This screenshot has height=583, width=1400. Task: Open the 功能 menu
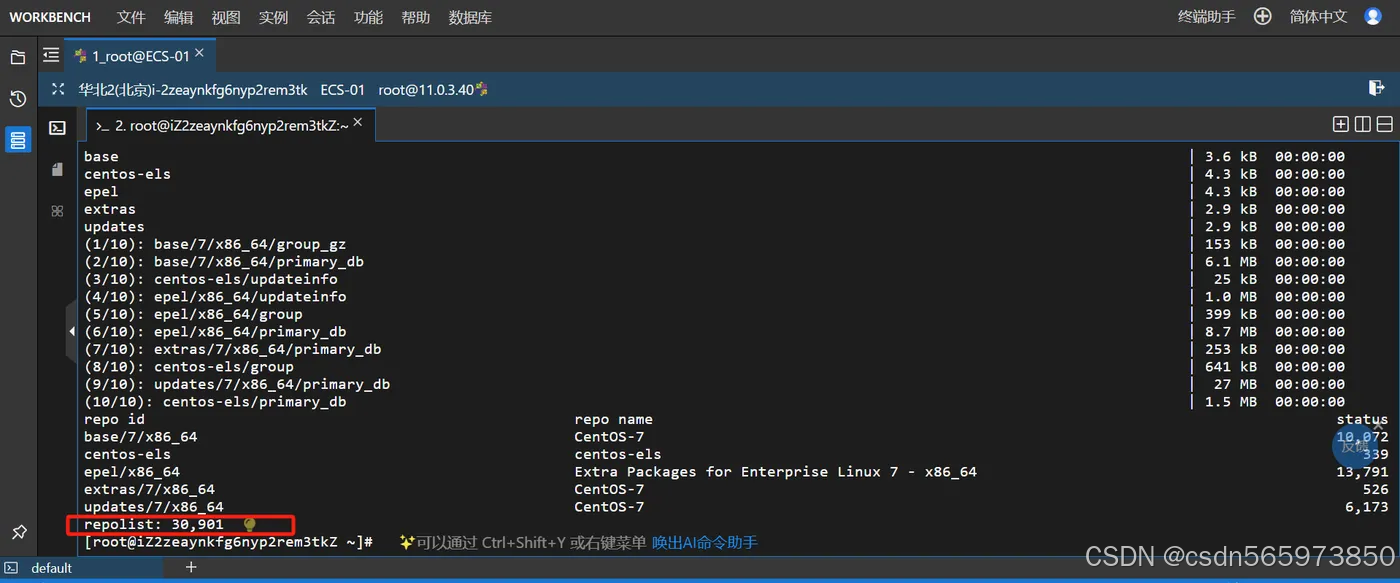click(368, 17)
